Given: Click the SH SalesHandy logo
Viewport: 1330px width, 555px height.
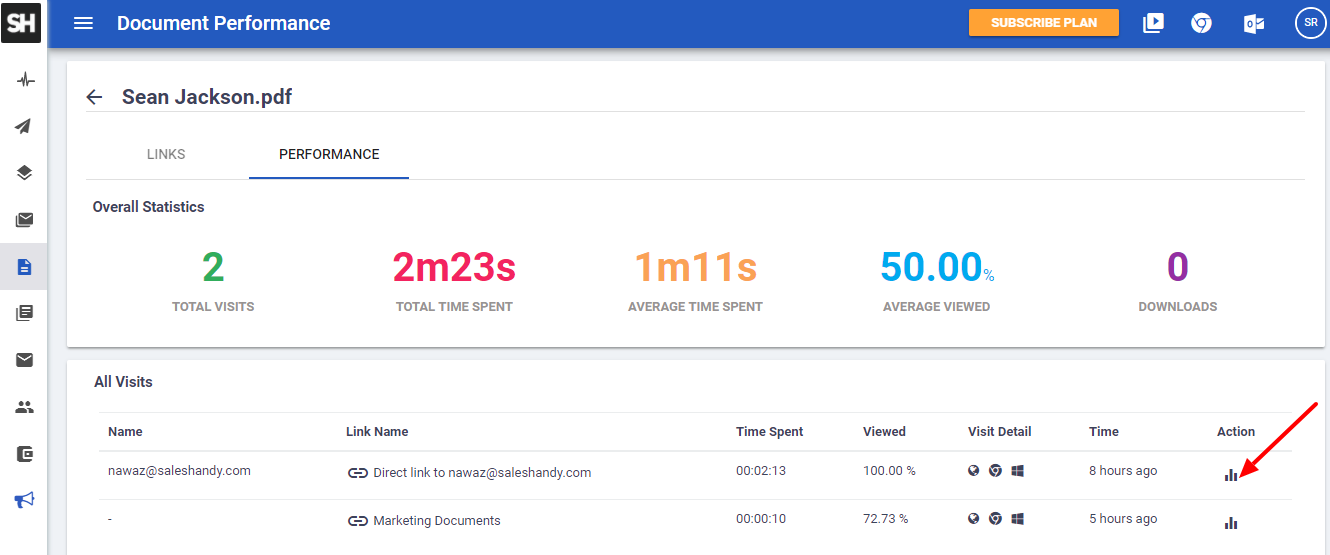Looking at the screenshot, I should 22,22.
